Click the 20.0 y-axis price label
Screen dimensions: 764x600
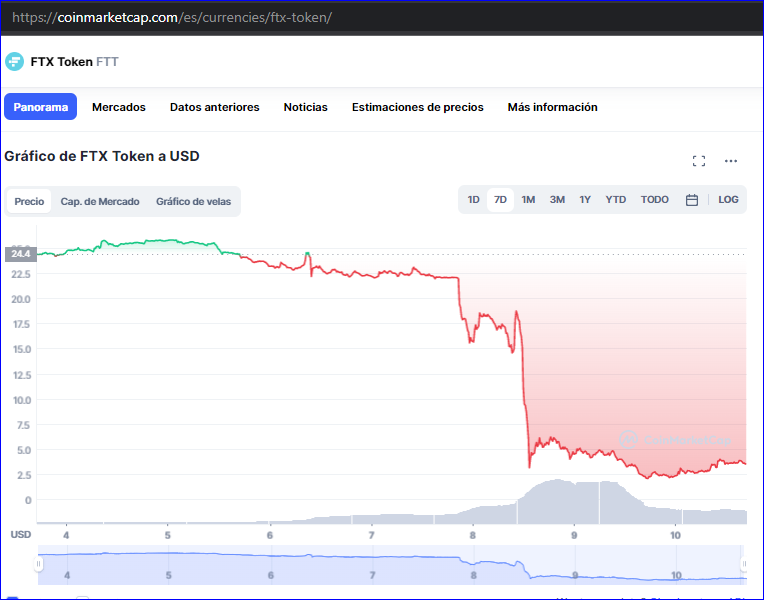[x=21, y=299]
